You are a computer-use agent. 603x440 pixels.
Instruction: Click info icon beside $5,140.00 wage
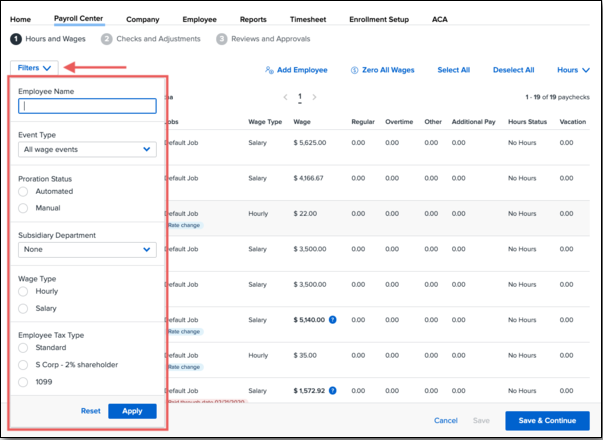(x=332, y=319)
